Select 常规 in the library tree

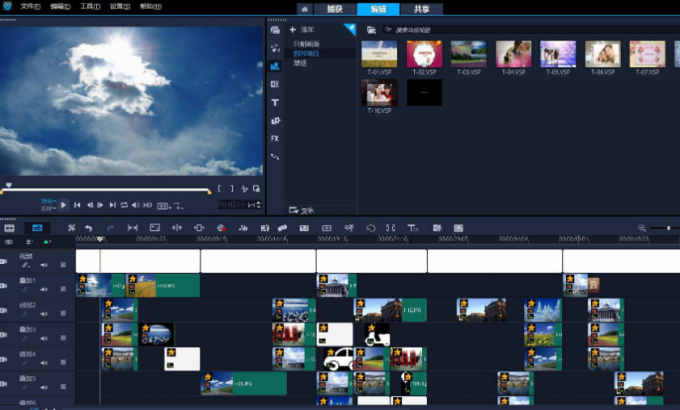pos(300,63)
